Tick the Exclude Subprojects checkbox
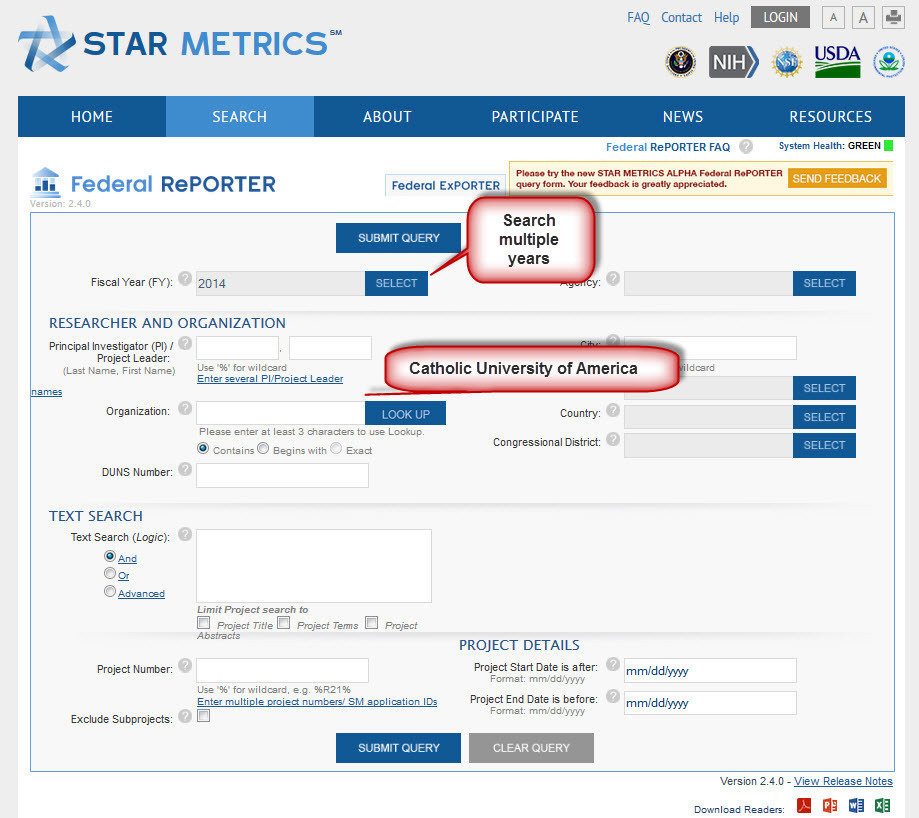 click(203, 715)
